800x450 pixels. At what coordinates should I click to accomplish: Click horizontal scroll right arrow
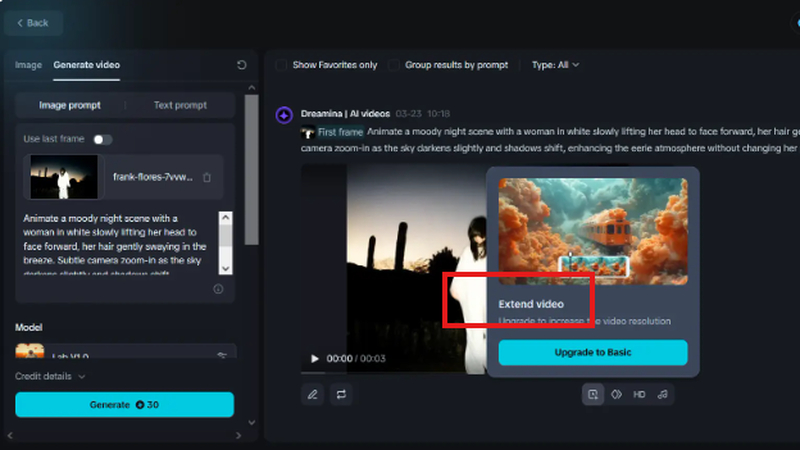click(238, 435)
